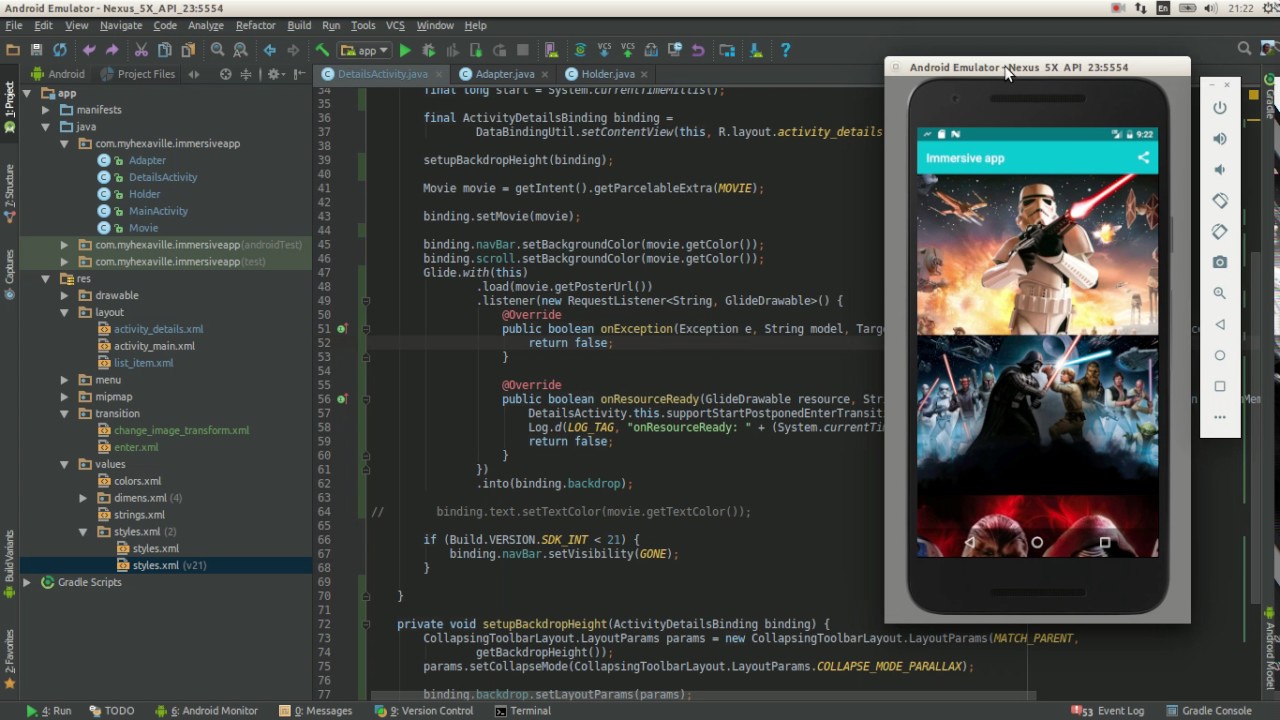This screenshot has height=720, width=1280.
Task: Click the Save All toolbar icon
Action: (36, 50)
